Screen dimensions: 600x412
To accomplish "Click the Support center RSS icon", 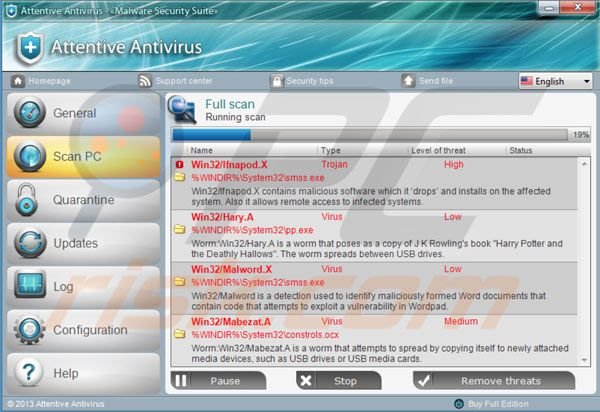I will (145, 81).
